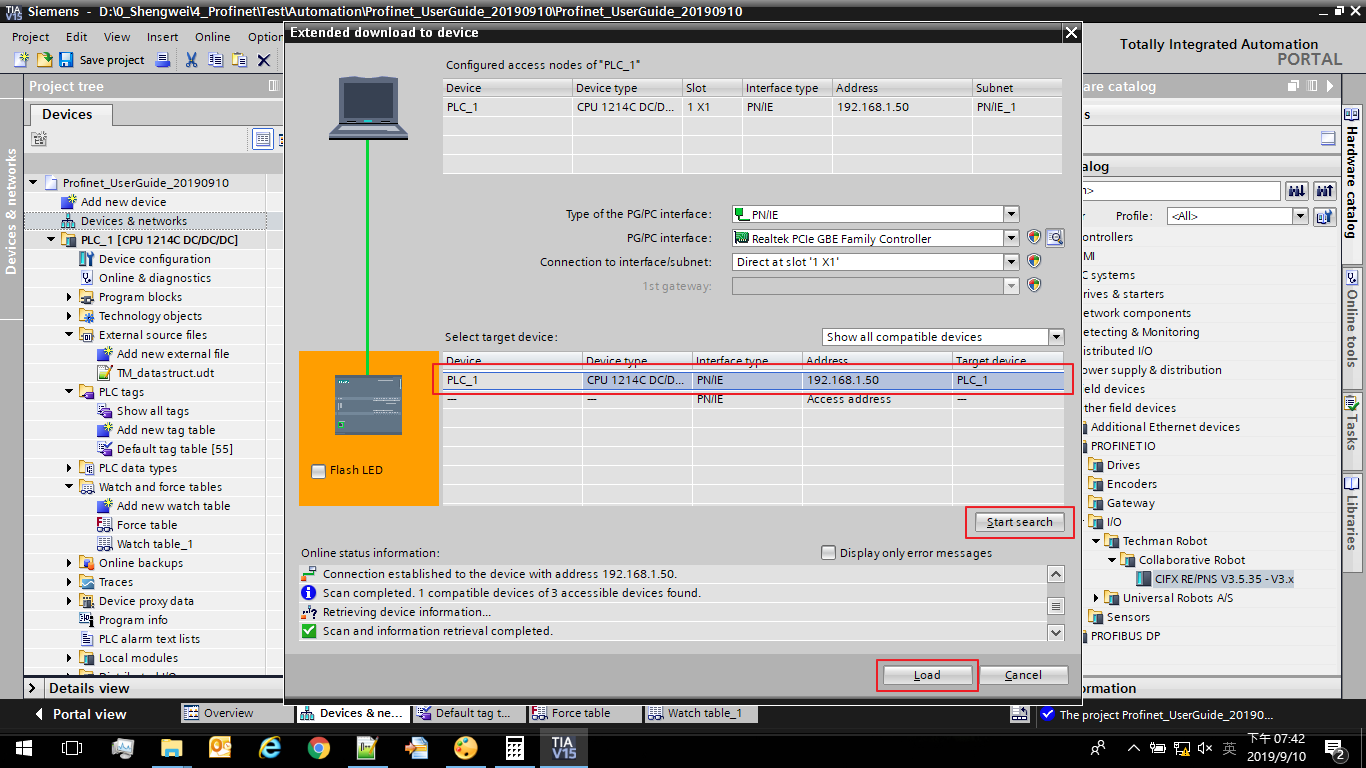Click the Copy icon in toolbar
1366x768 pixels.
215,60
